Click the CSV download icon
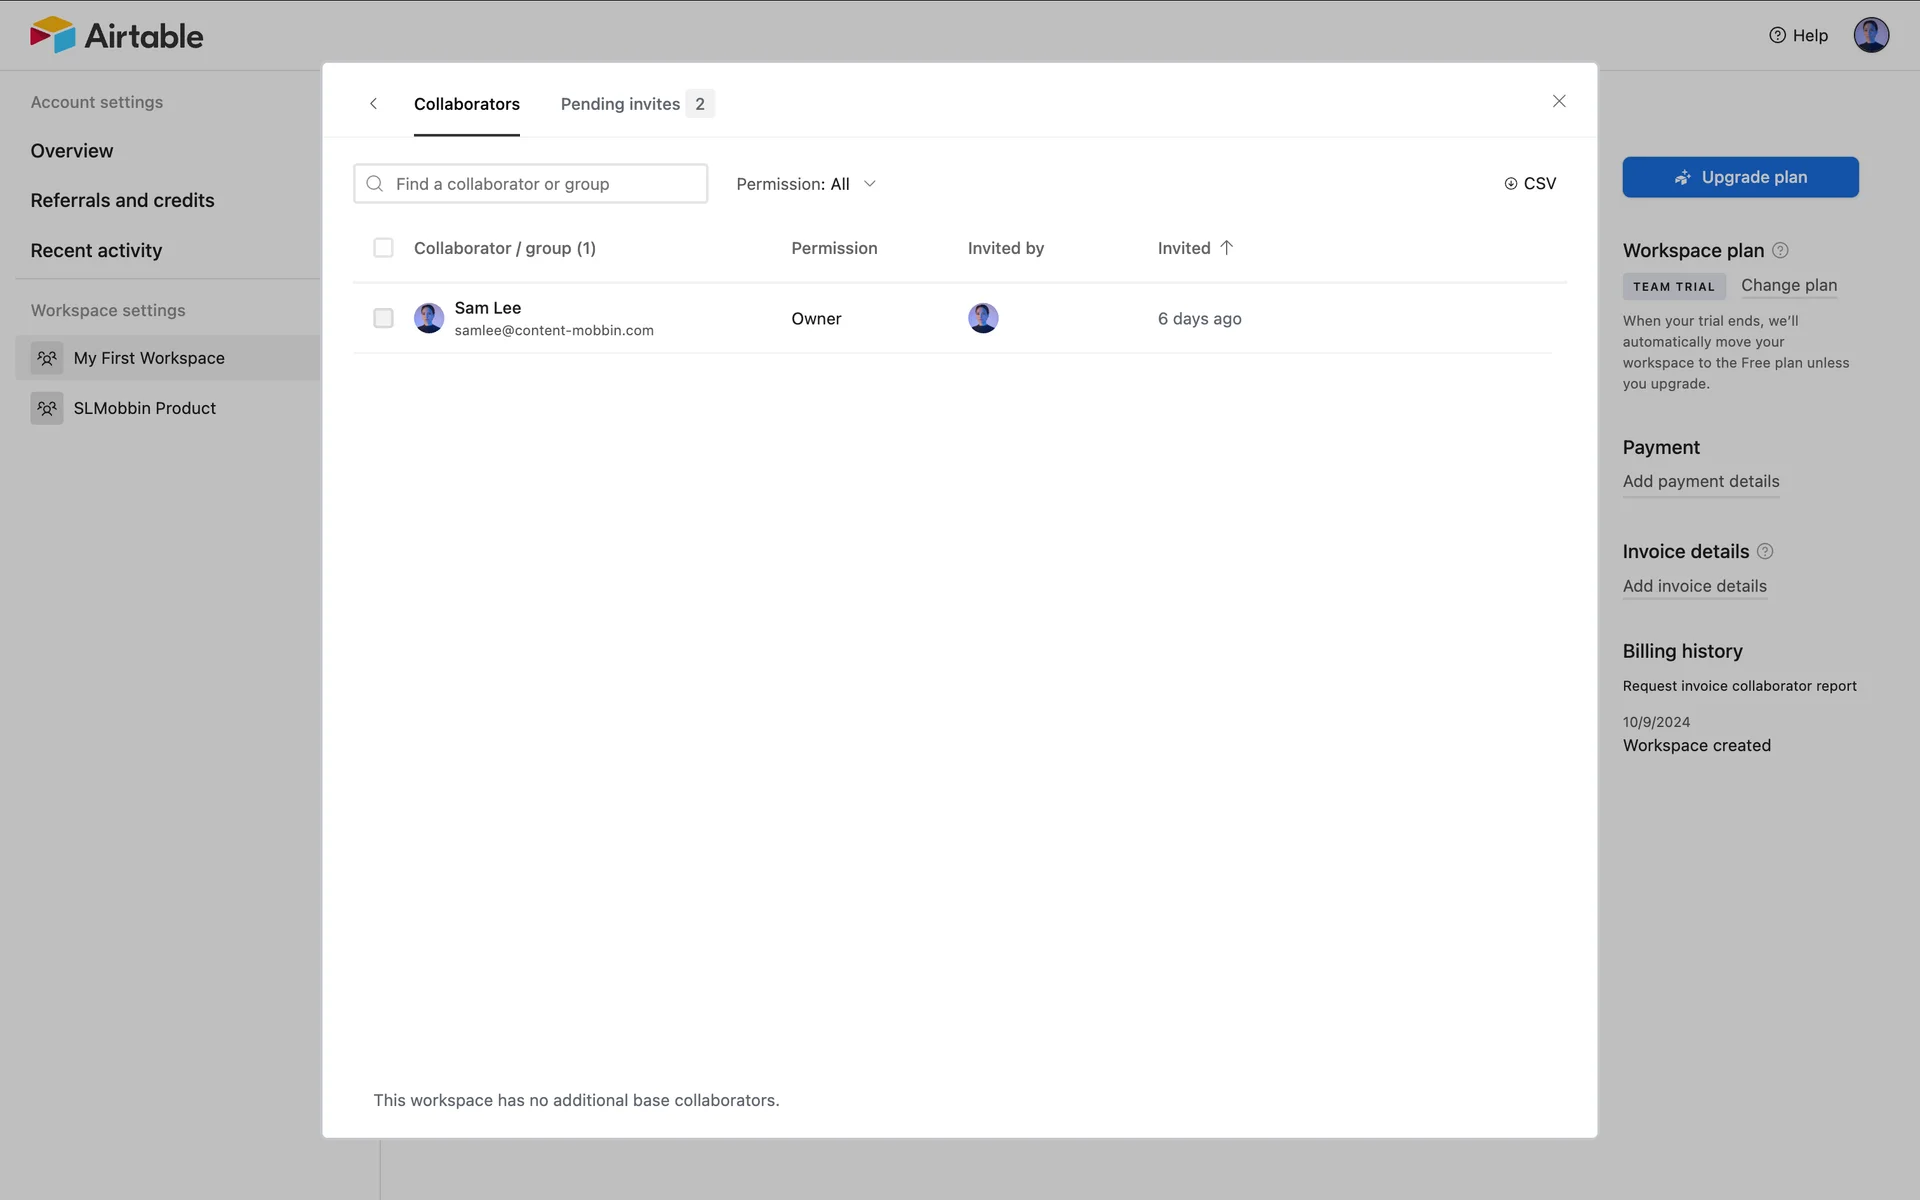Screen dimensions: 1920x1200 coord(1510,184)
